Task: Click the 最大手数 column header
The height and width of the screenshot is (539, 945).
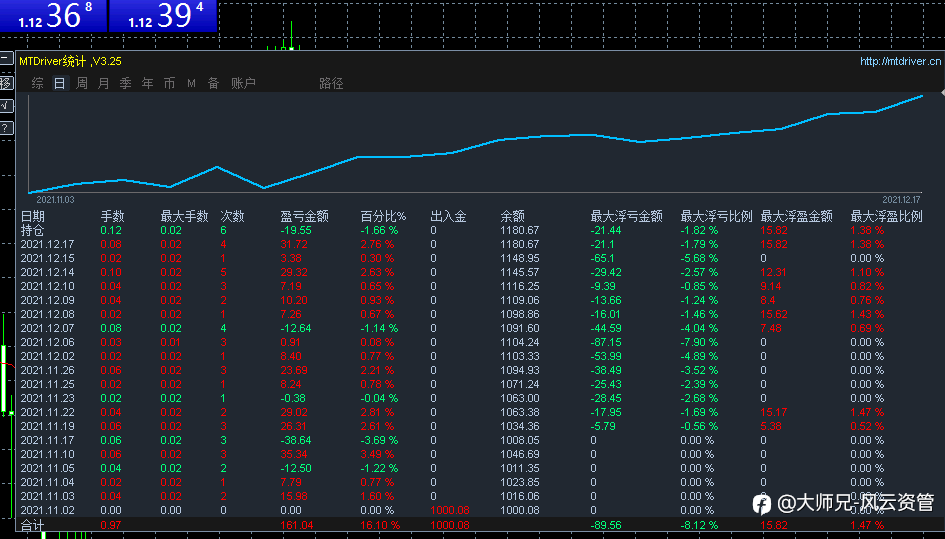Action: [184, 216]
